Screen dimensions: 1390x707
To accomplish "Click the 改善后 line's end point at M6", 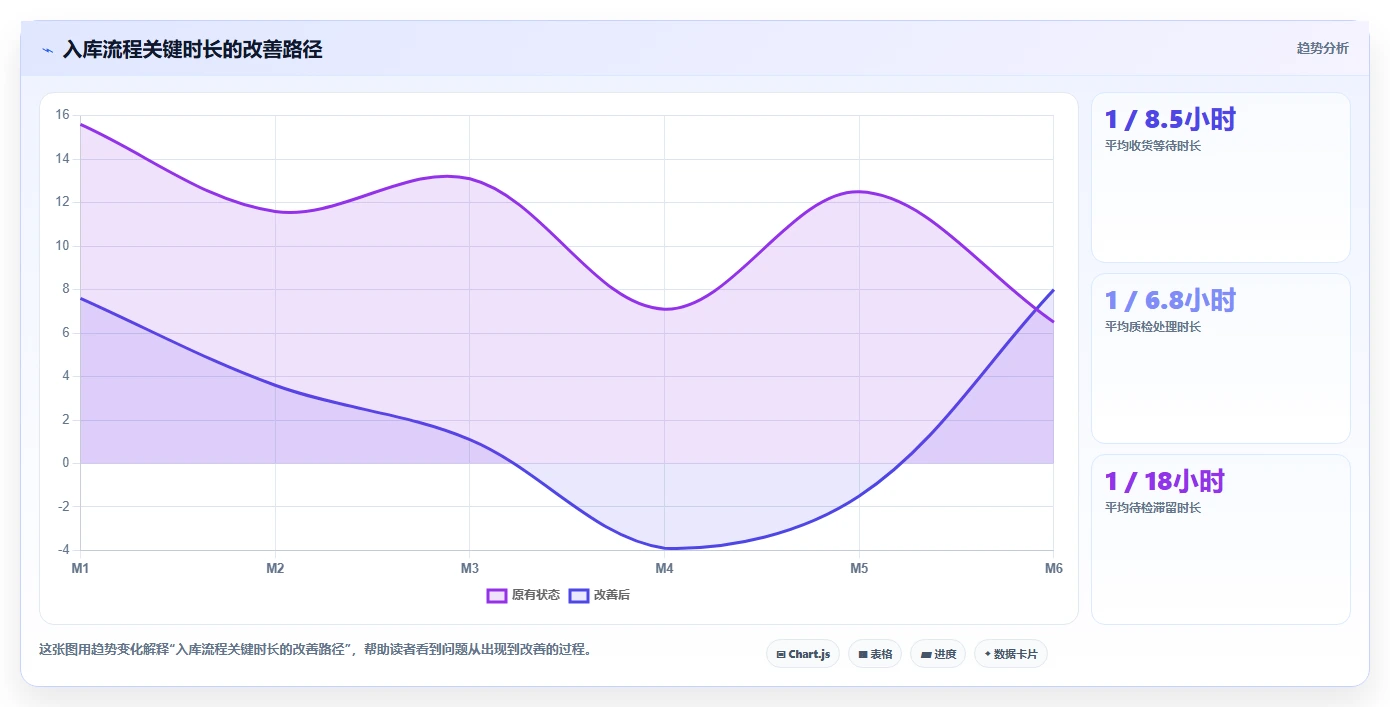I will pos(1053,290).
